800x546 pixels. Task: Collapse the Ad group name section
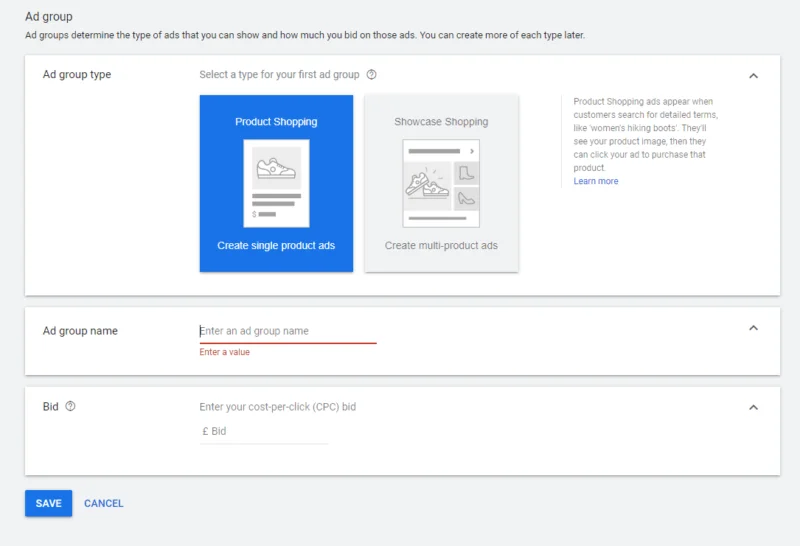[753, 328]
